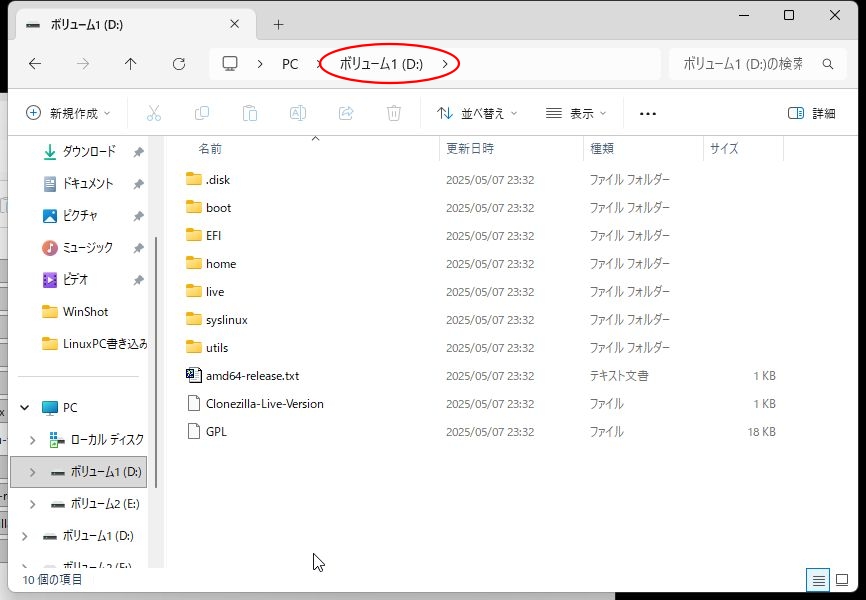Viewport: 866px width, 600px height.
Task: Open the See more (...) menu
Action: point(646,113)
